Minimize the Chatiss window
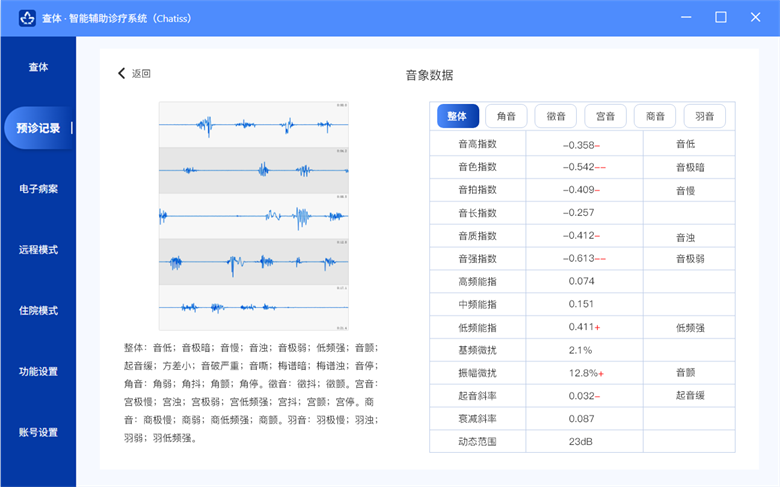The width and height of the screenshot is (780, 487). coord(686,17)
